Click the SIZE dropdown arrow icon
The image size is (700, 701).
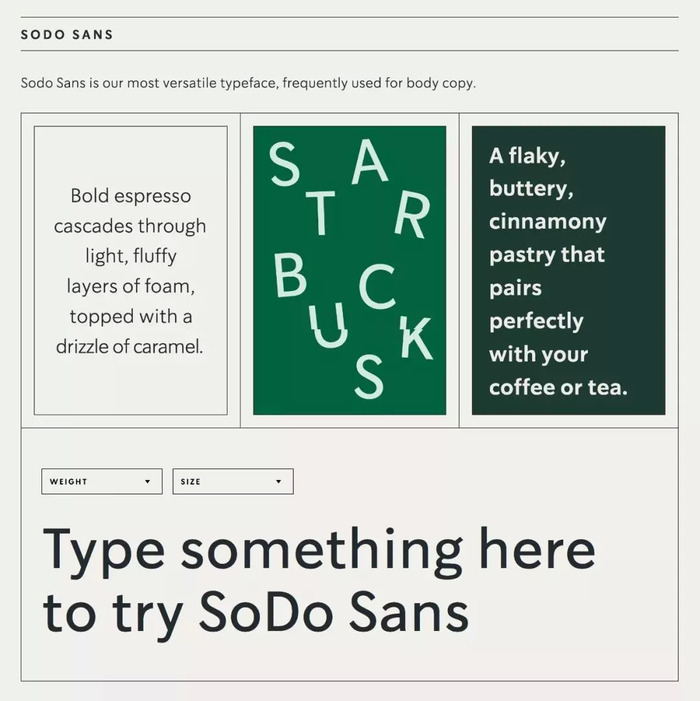point(278,481)
